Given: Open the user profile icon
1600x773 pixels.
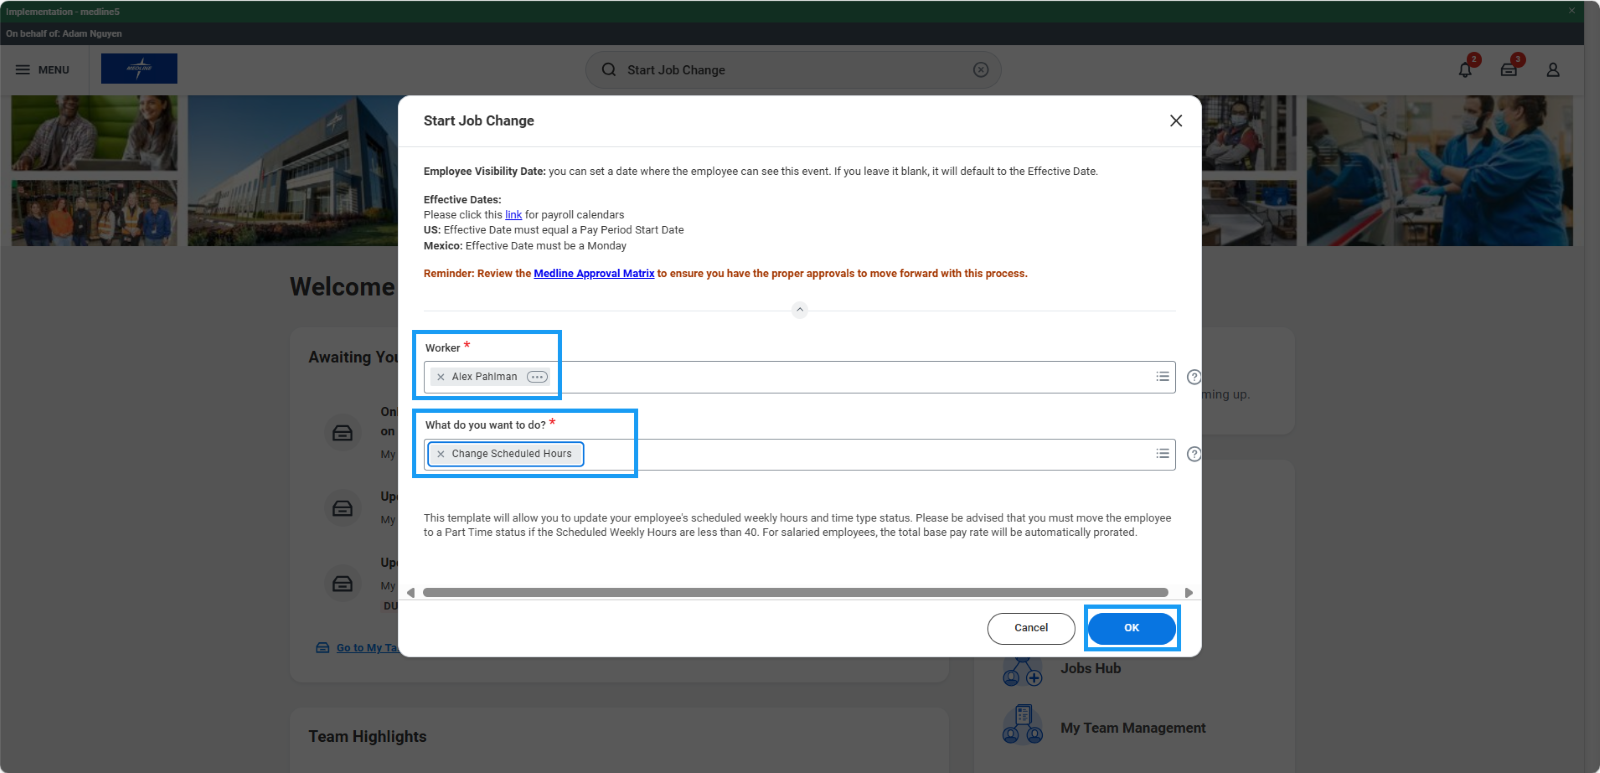Looking at the screenshot, I should pyautogui.click(x=1553, y=70).
